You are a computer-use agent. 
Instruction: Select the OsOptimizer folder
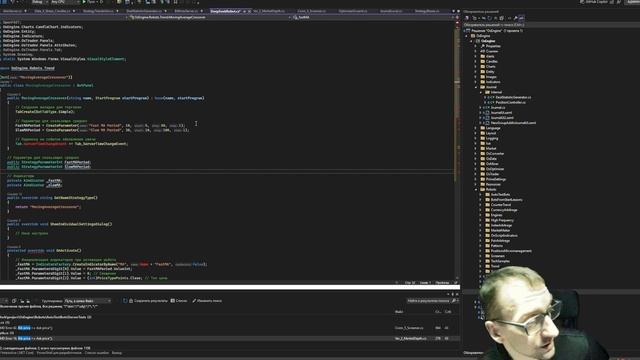click(x=492, y=169)
